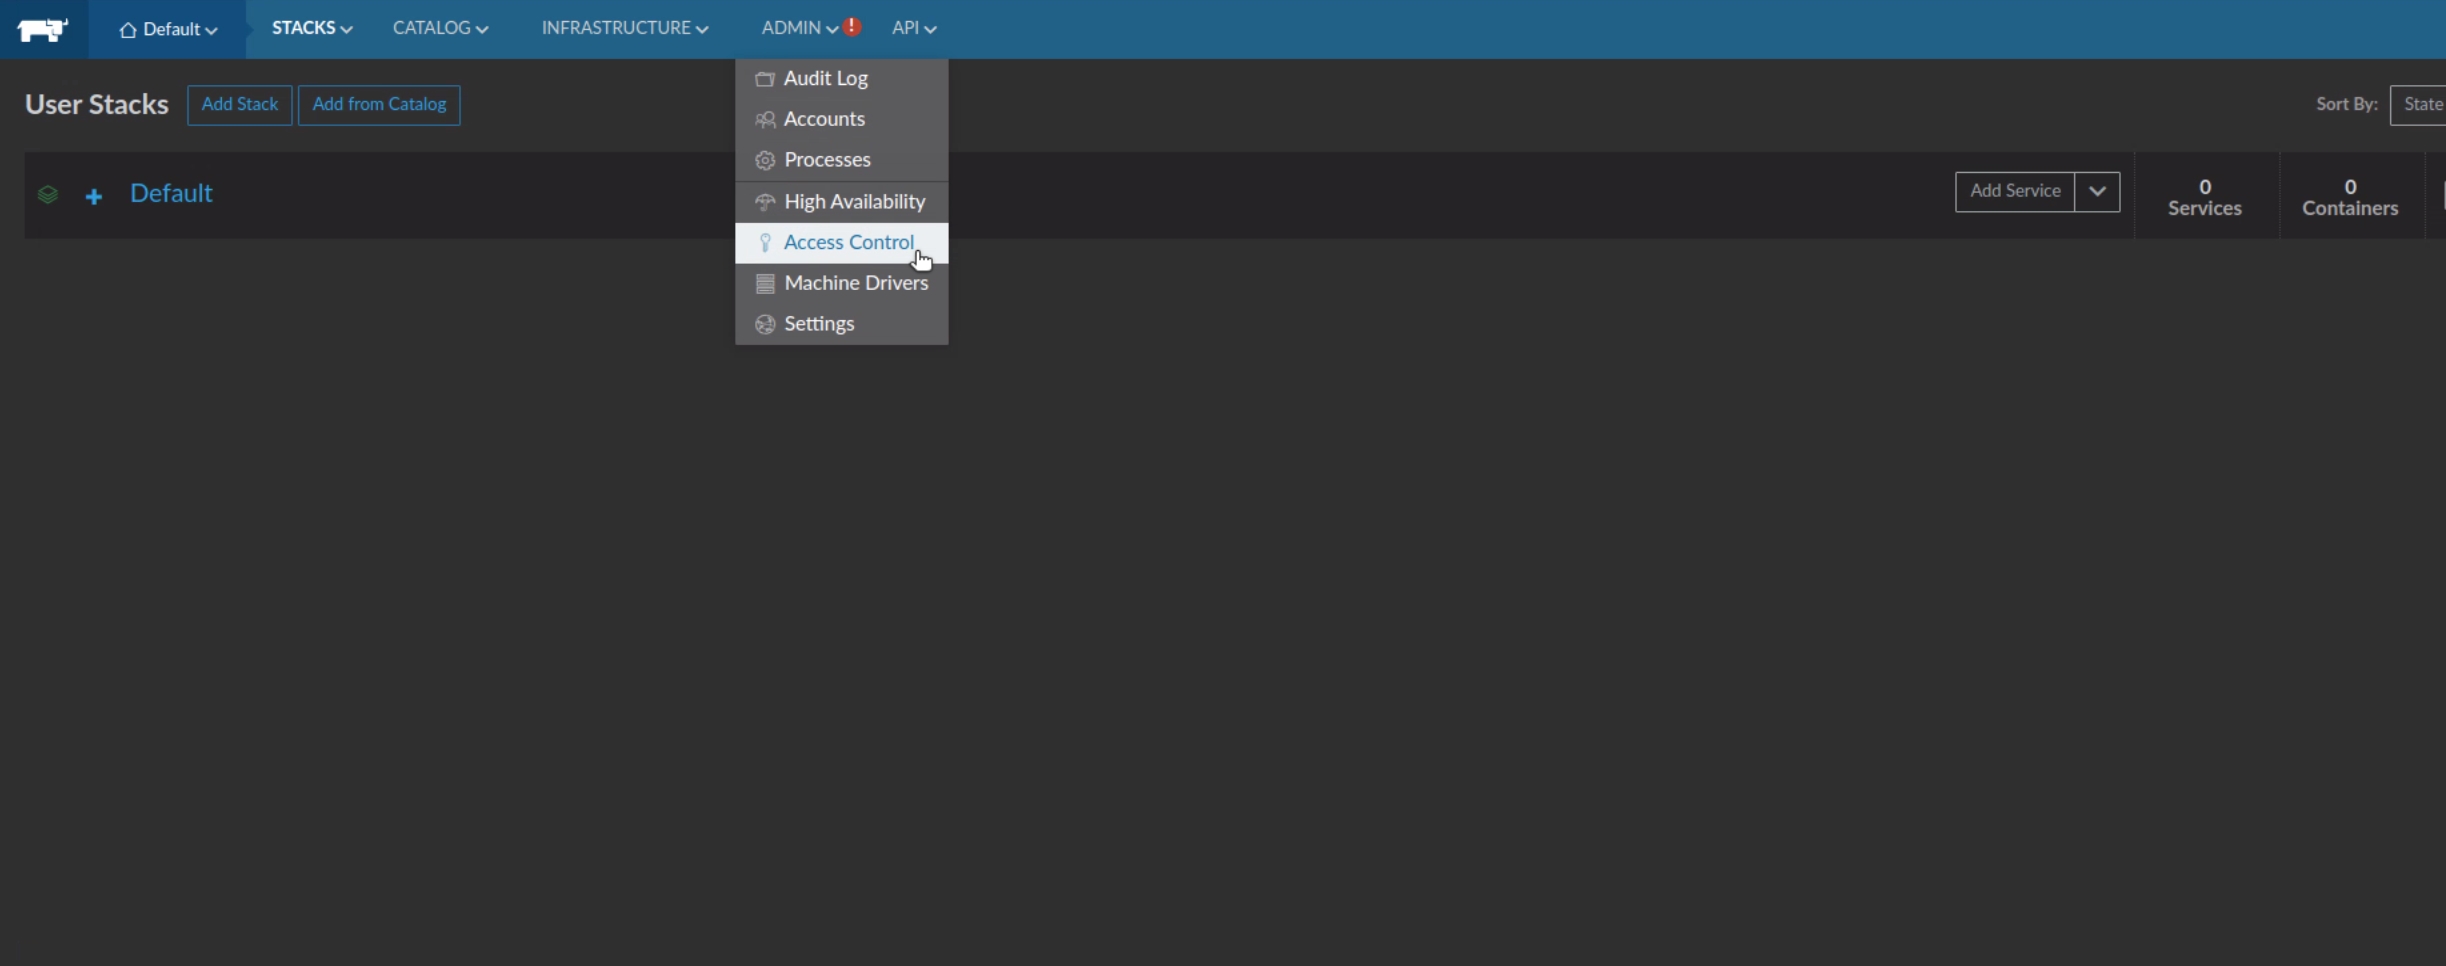This screenshot has width=2446, height=966.
Task: Click the Rancher cow logo
Action: (42, 29)
